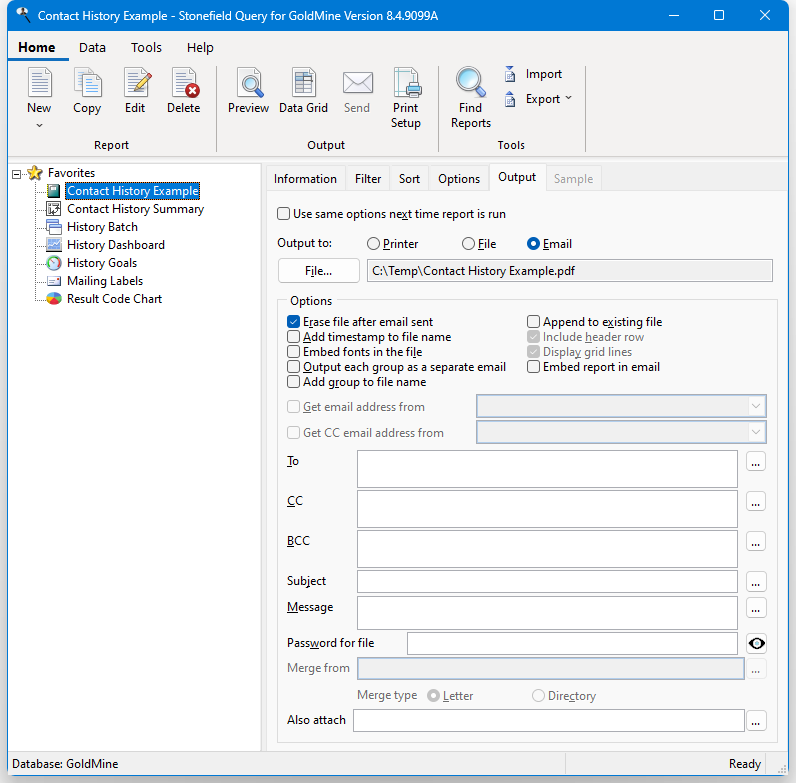Click ellipsis button beside CC field
This screenshot has height=783, width=796.
(x=756, y=502)
